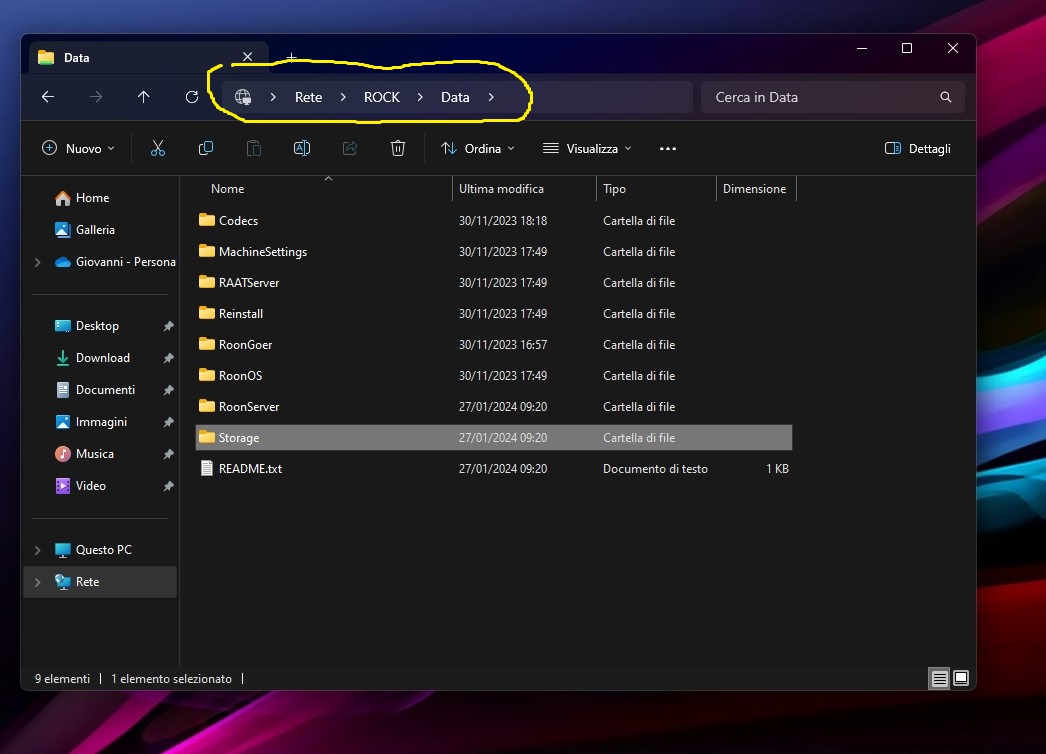Expand the Questo PC tree node

(38, 550)
